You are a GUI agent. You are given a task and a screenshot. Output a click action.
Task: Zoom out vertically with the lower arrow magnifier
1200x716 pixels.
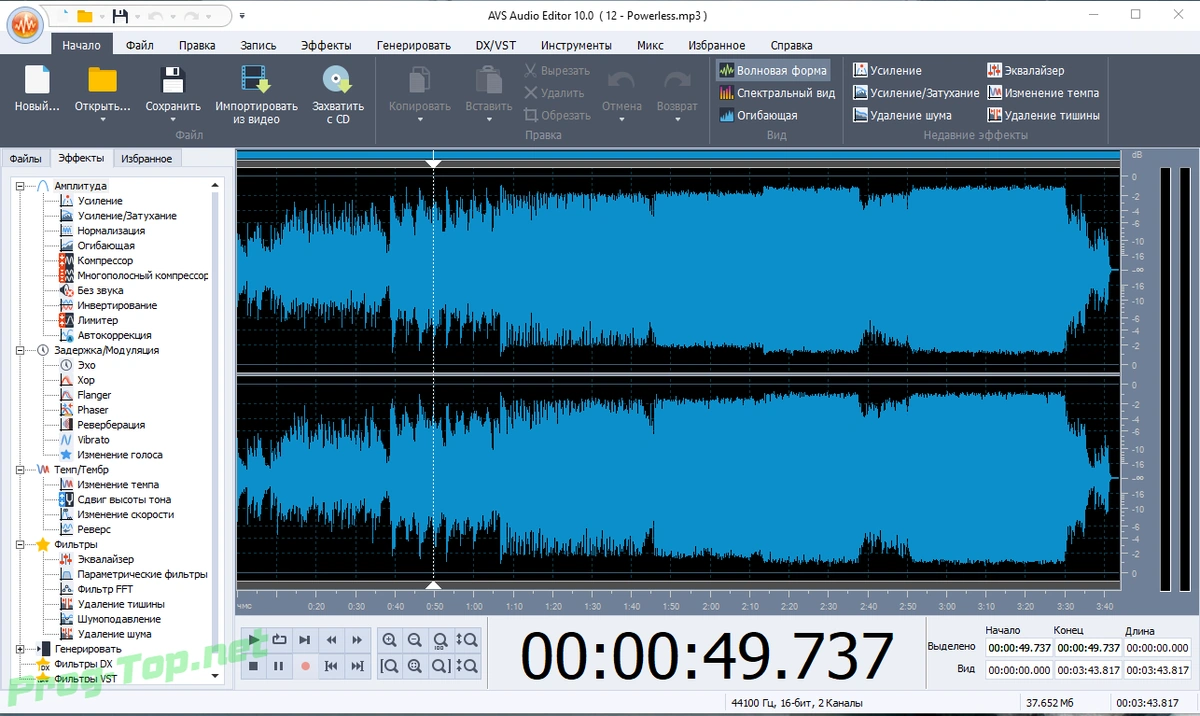(466, 666)
